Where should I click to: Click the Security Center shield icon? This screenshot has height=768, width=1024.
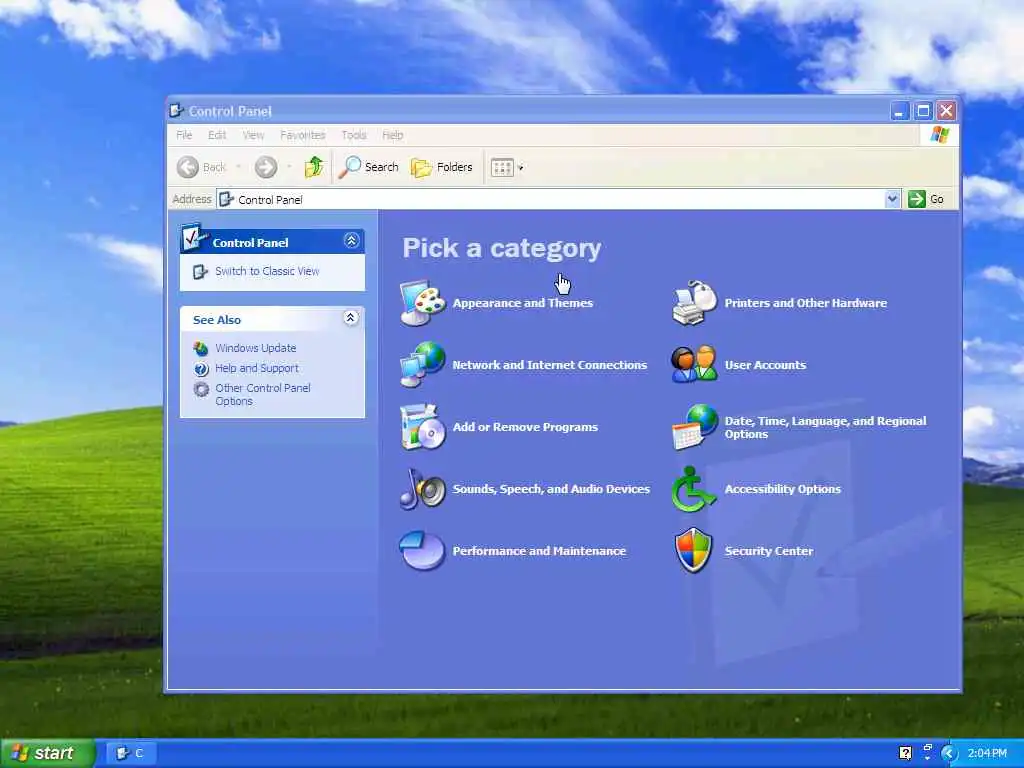tap(693, 551)
